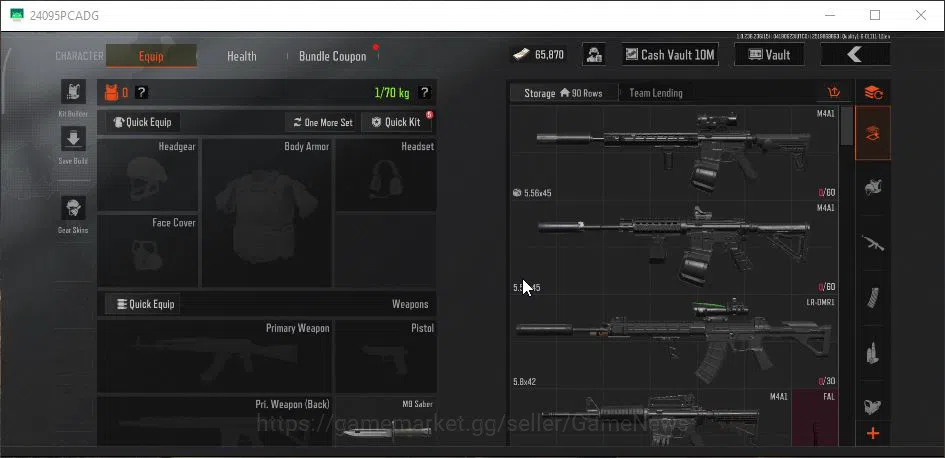Click the 1/70 kg weight text
945x458 pixels.
(x=392, y=93)
